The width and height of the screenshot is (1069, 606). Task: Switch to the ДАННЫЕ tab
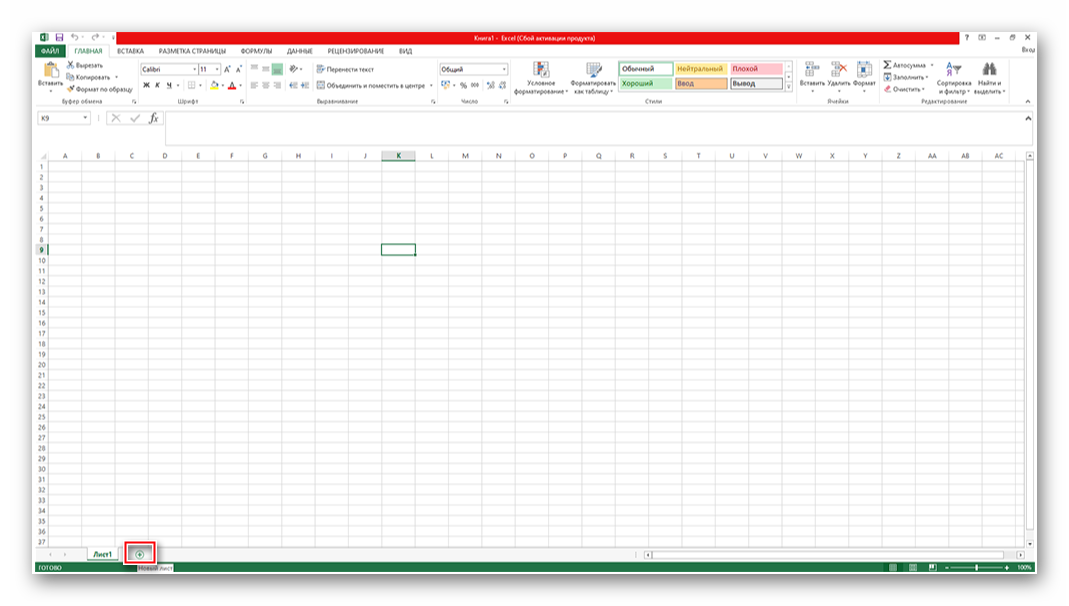pyautogui.click(x=300, y=51)
